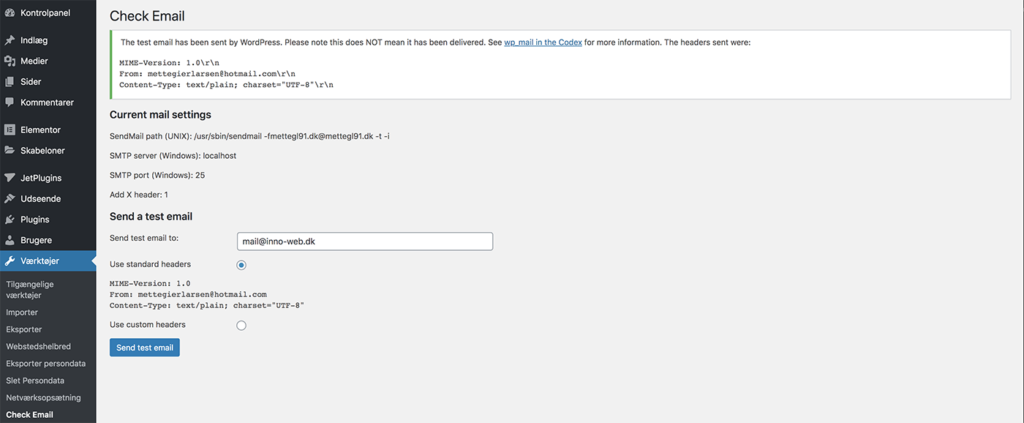This screenshot has width=1024, height=423.
Task: Open the Brugere user icon
Action: (x=10, y=240)
